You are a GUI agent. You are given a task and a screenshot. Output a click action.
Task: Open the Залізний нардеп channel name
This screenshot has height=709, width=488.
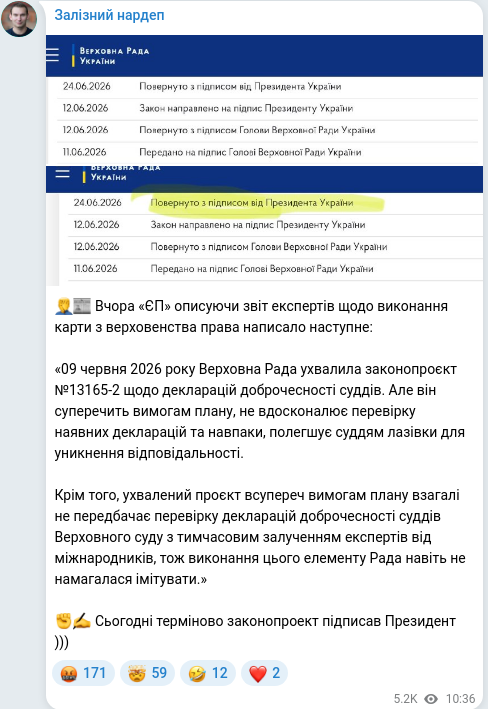109,15
